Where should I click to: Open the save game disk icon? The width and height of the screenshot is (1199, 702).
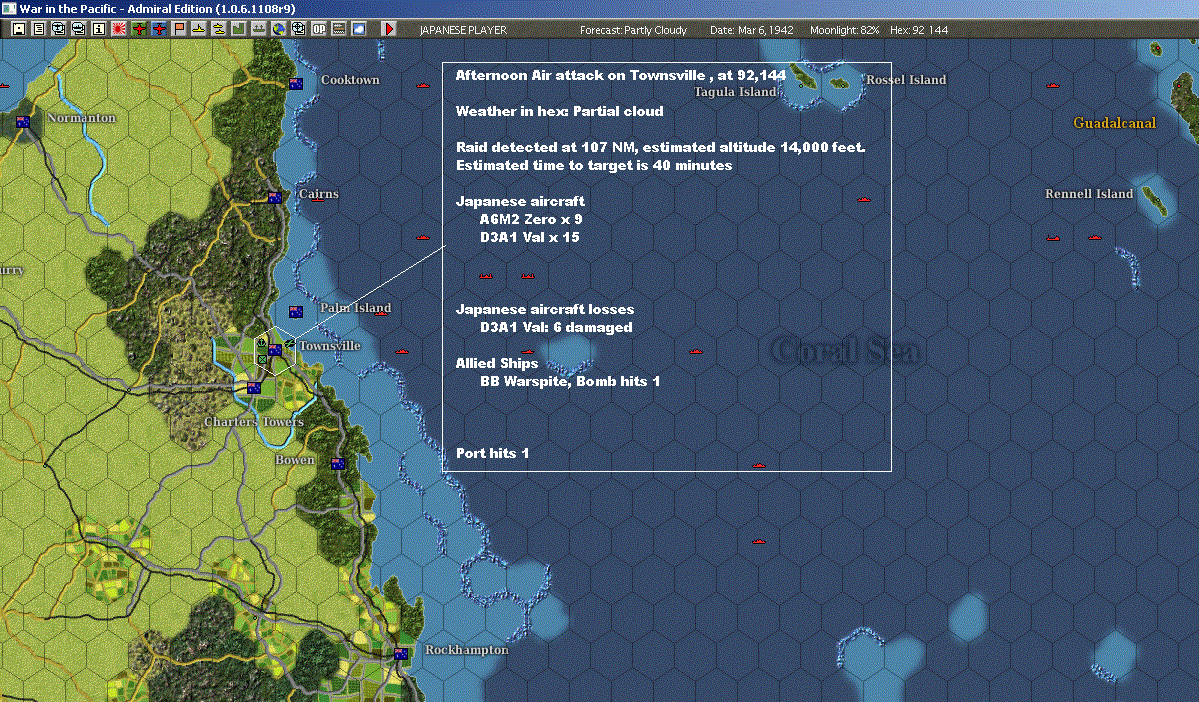coord(19,29)
